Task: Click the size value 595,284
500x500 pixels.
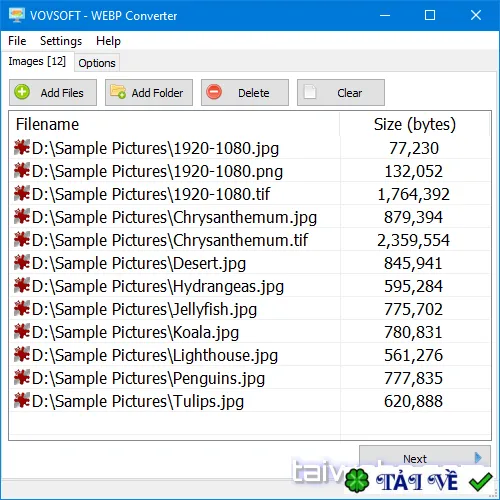Action: pyautogui.click(x=414, y=286)
